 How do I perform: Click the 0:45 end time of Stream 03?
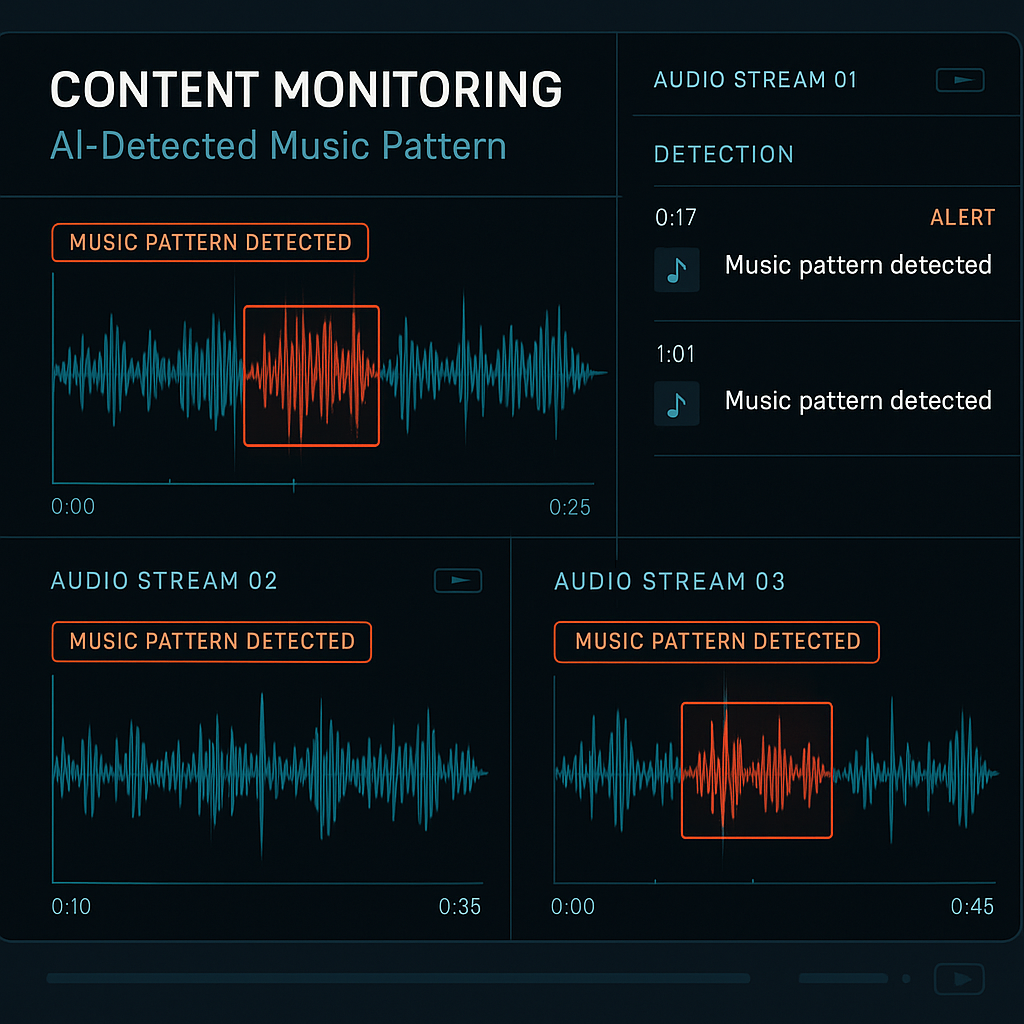pos(972,906)
